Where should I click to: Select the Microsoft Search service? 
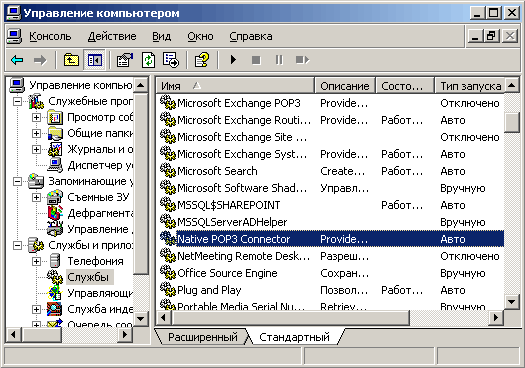pos(217,171)
